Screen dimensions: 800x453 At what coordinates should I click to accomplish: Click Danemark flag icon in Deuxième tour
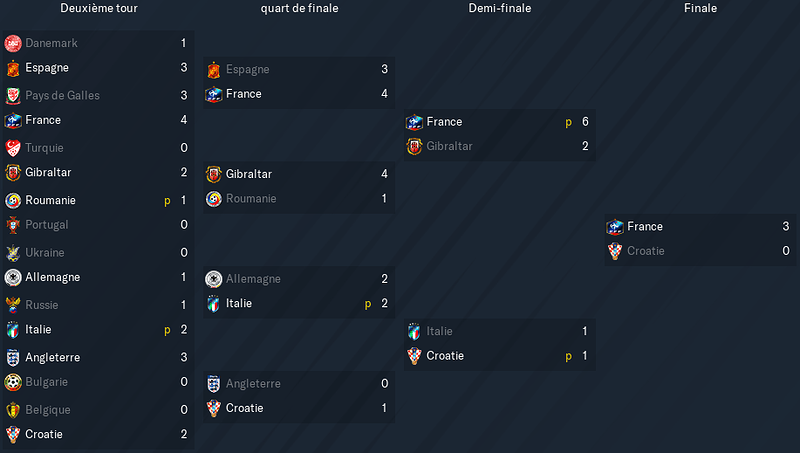click(x=13, y=43)
